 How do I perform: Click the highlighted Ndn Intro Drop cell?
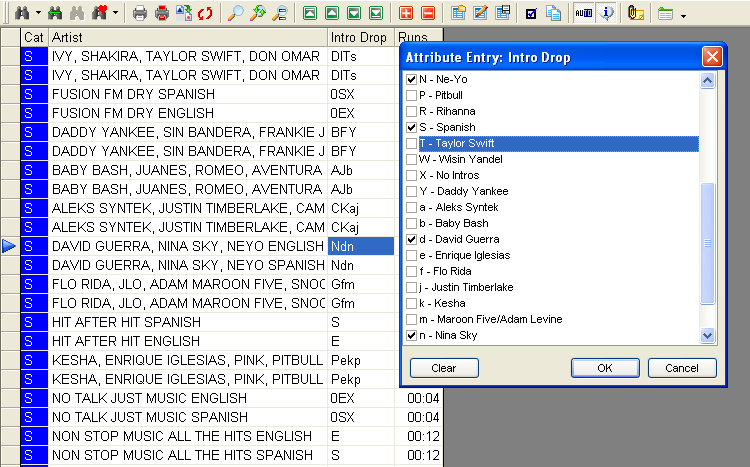coord(361,246)
